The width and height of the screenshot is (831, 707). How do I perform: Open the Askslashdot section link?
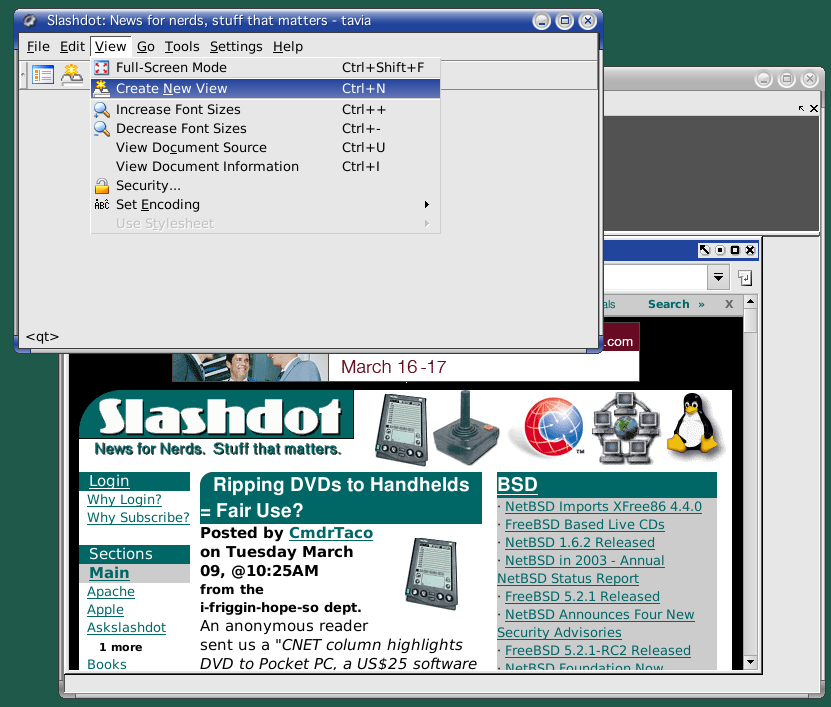point(127,628)
